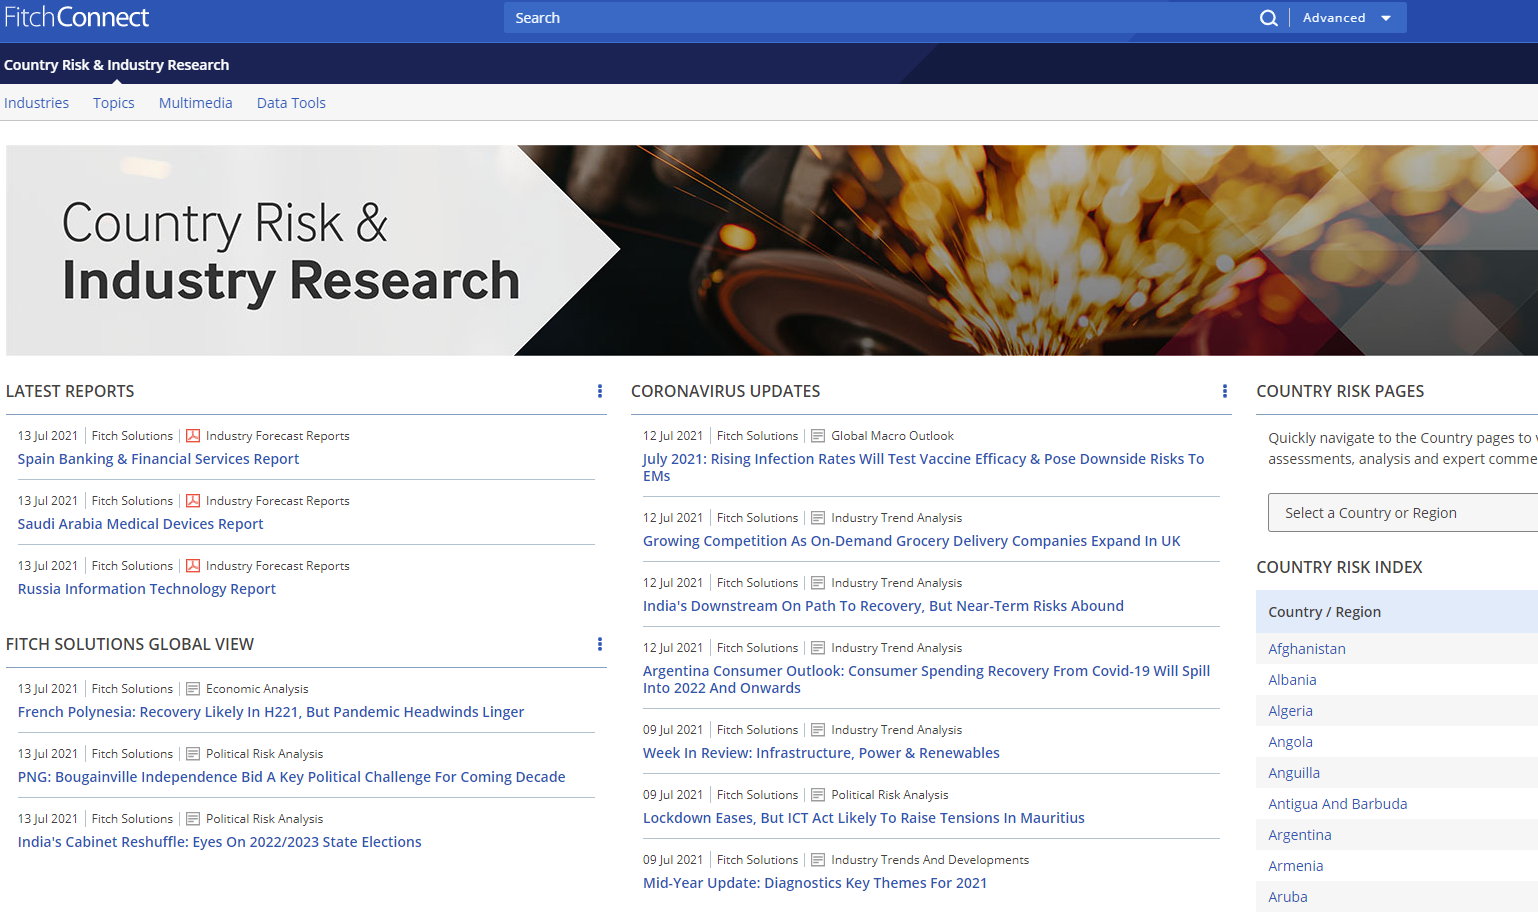Select Albania in Country Risk Index
The image size is (1538, 916).
point(1292,680)
